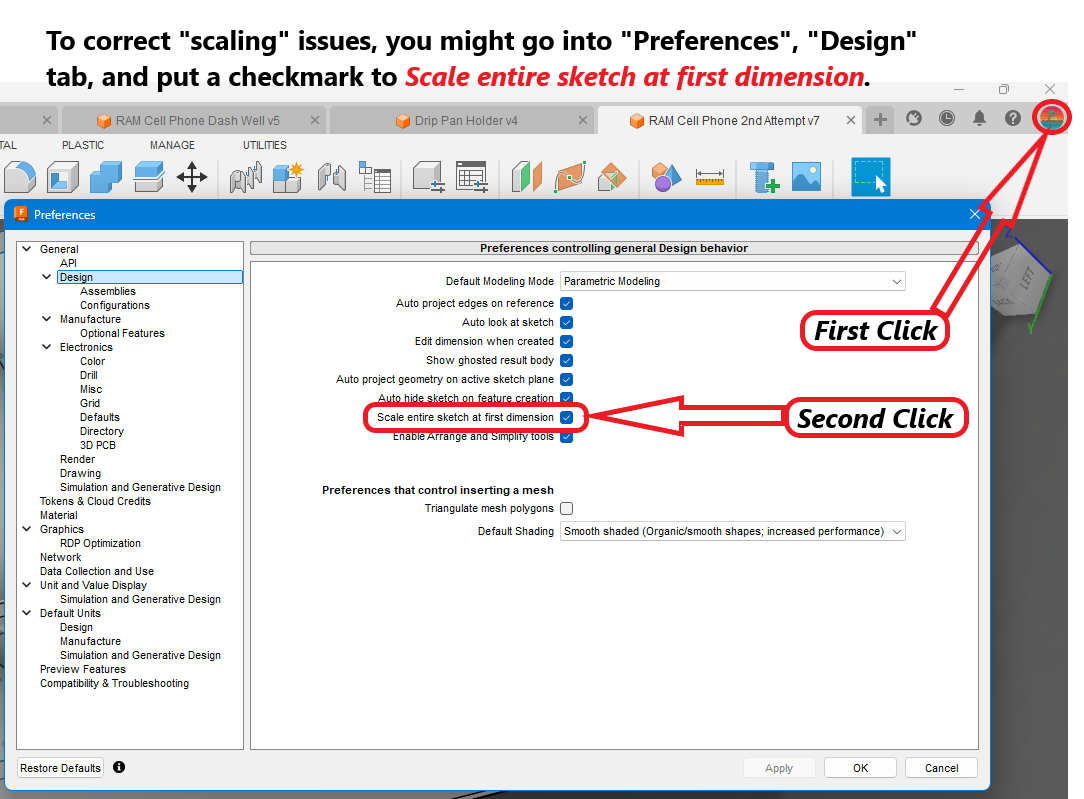Image resolution: width=1084 pixels, height=799 pixels.
Task: Open the Measure ruler tool
Action: click(710, 178)
